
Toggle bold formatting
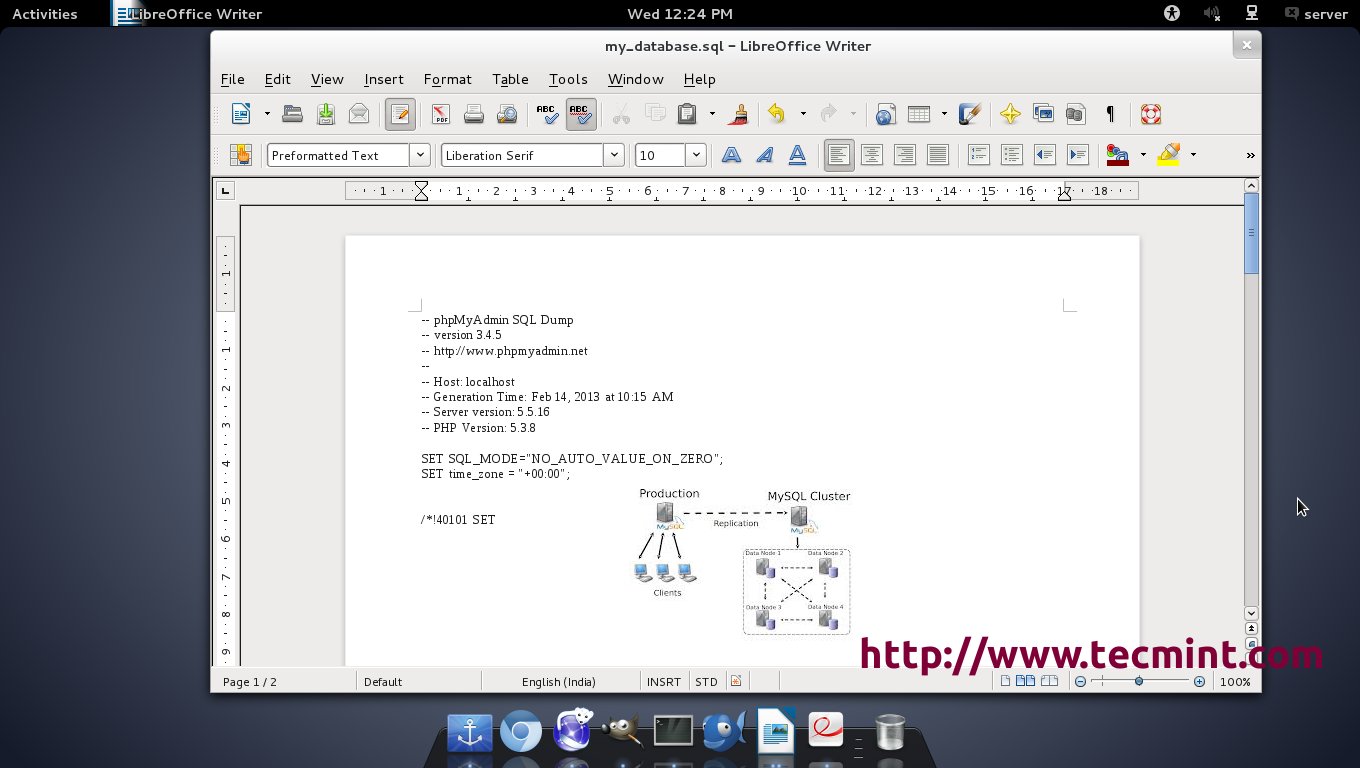[732, 155]
